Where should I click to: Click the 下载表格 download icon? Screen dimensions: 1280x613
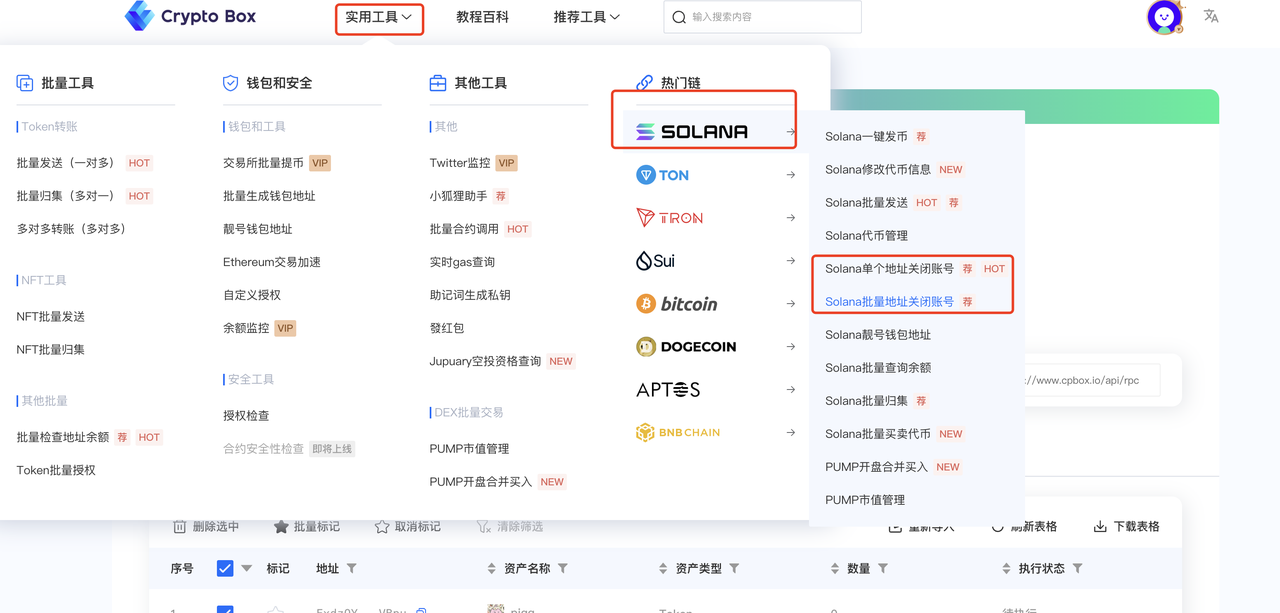[1100, 527]
